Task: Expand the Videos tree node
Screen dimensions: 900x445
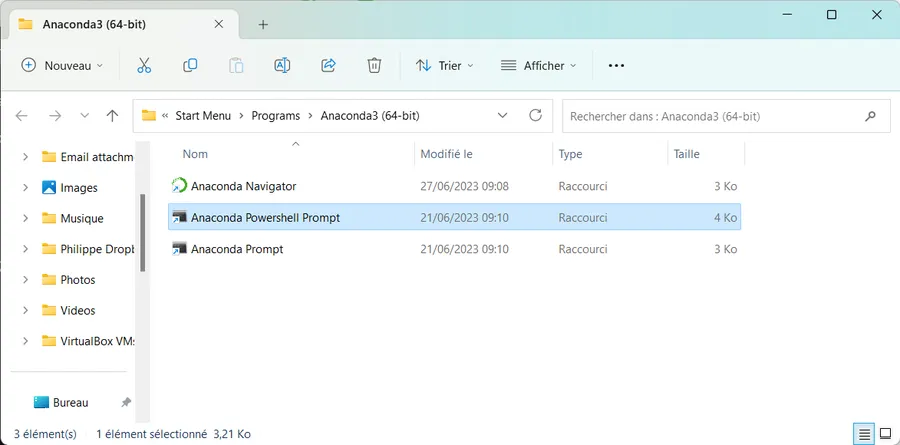Action: point(25,310)
